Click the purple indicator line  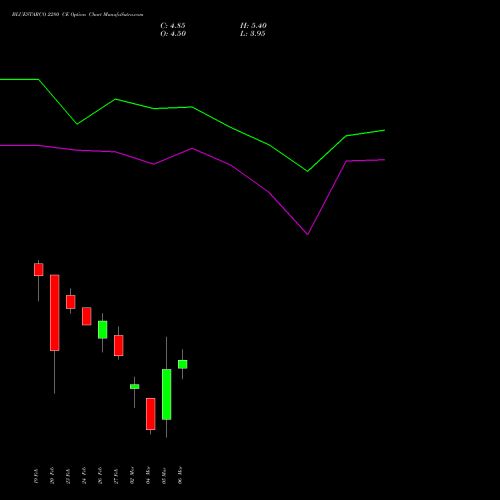coord(192,149)
